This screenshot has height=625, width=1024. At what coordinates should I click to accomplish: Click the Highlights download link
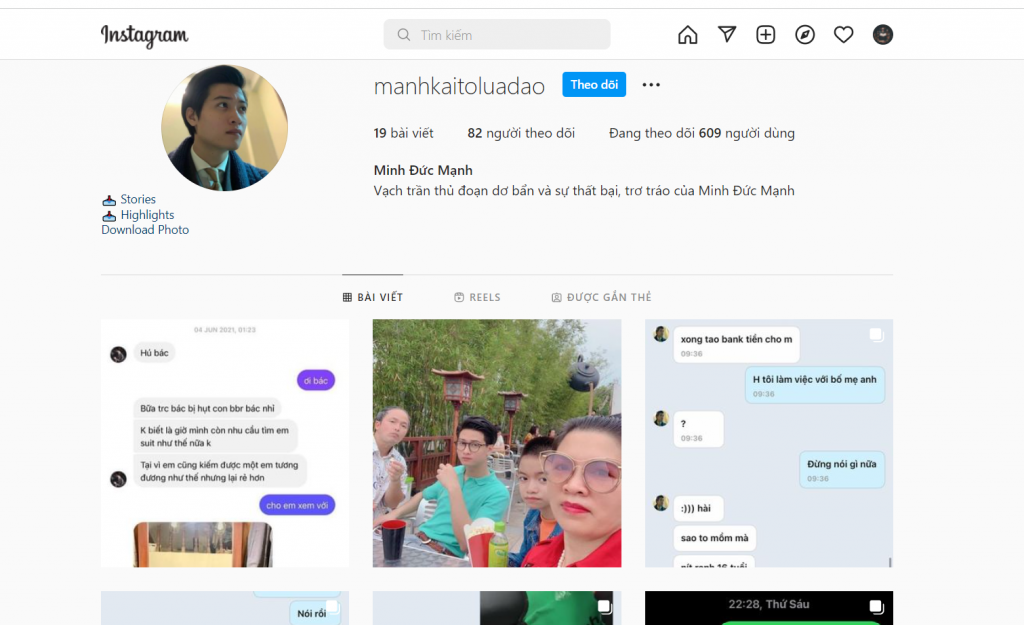pos(147,215)
